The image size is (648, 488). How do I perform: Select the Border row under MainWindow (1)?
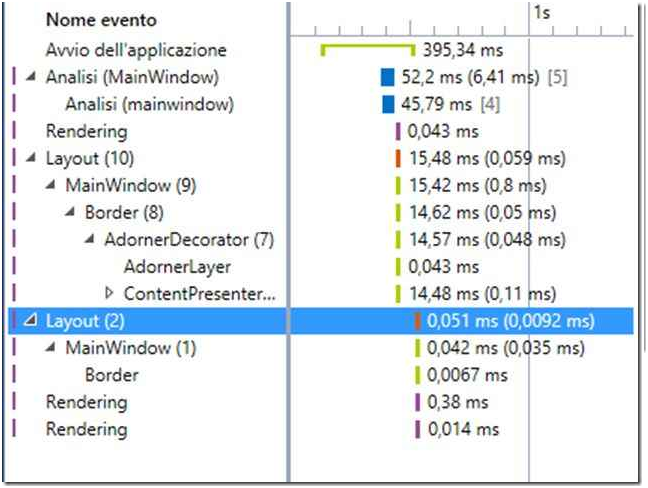[321, 375]
